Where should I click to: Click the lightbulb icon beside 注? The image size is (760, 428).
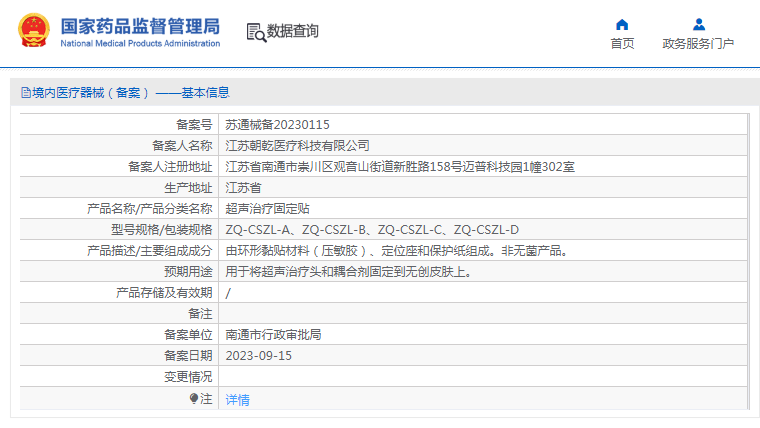(194, 398)
